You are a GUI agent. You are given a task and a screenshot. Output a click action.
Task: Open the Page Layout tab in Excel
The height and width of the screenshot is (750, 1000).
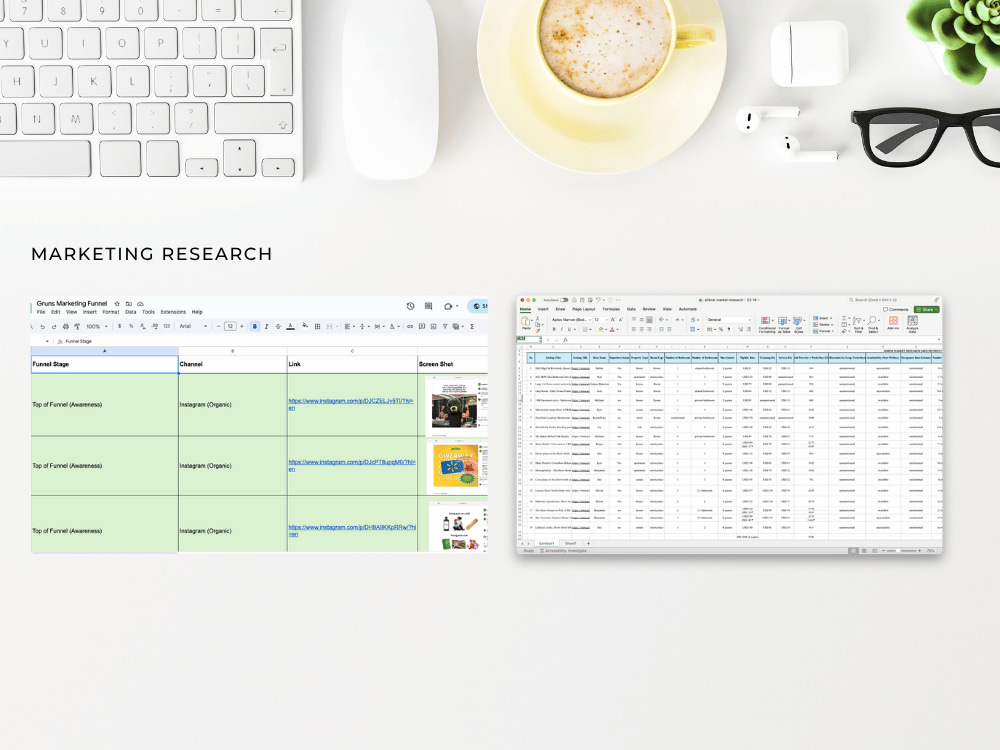(584, 309)
